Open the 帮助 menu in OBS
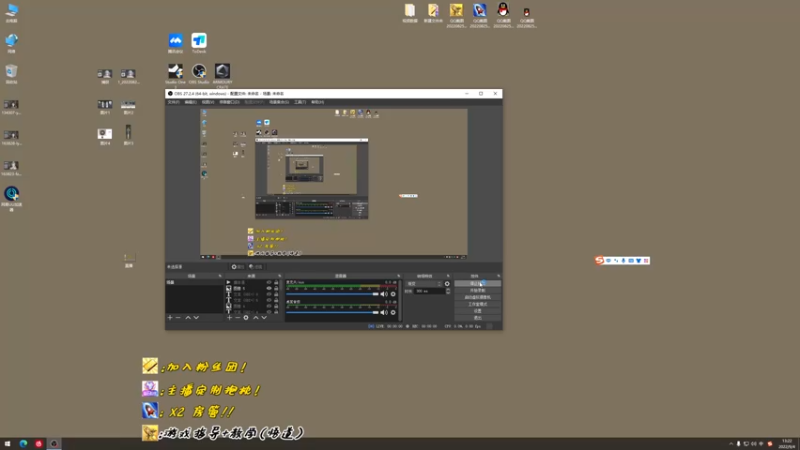 click(x=317, y=102)
